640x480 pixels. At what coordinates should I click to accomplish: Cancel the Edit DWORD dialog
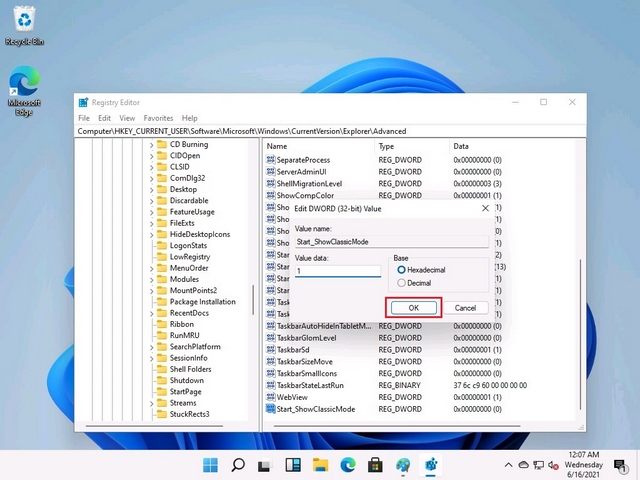pyautogui.click(x=465, y=308)
